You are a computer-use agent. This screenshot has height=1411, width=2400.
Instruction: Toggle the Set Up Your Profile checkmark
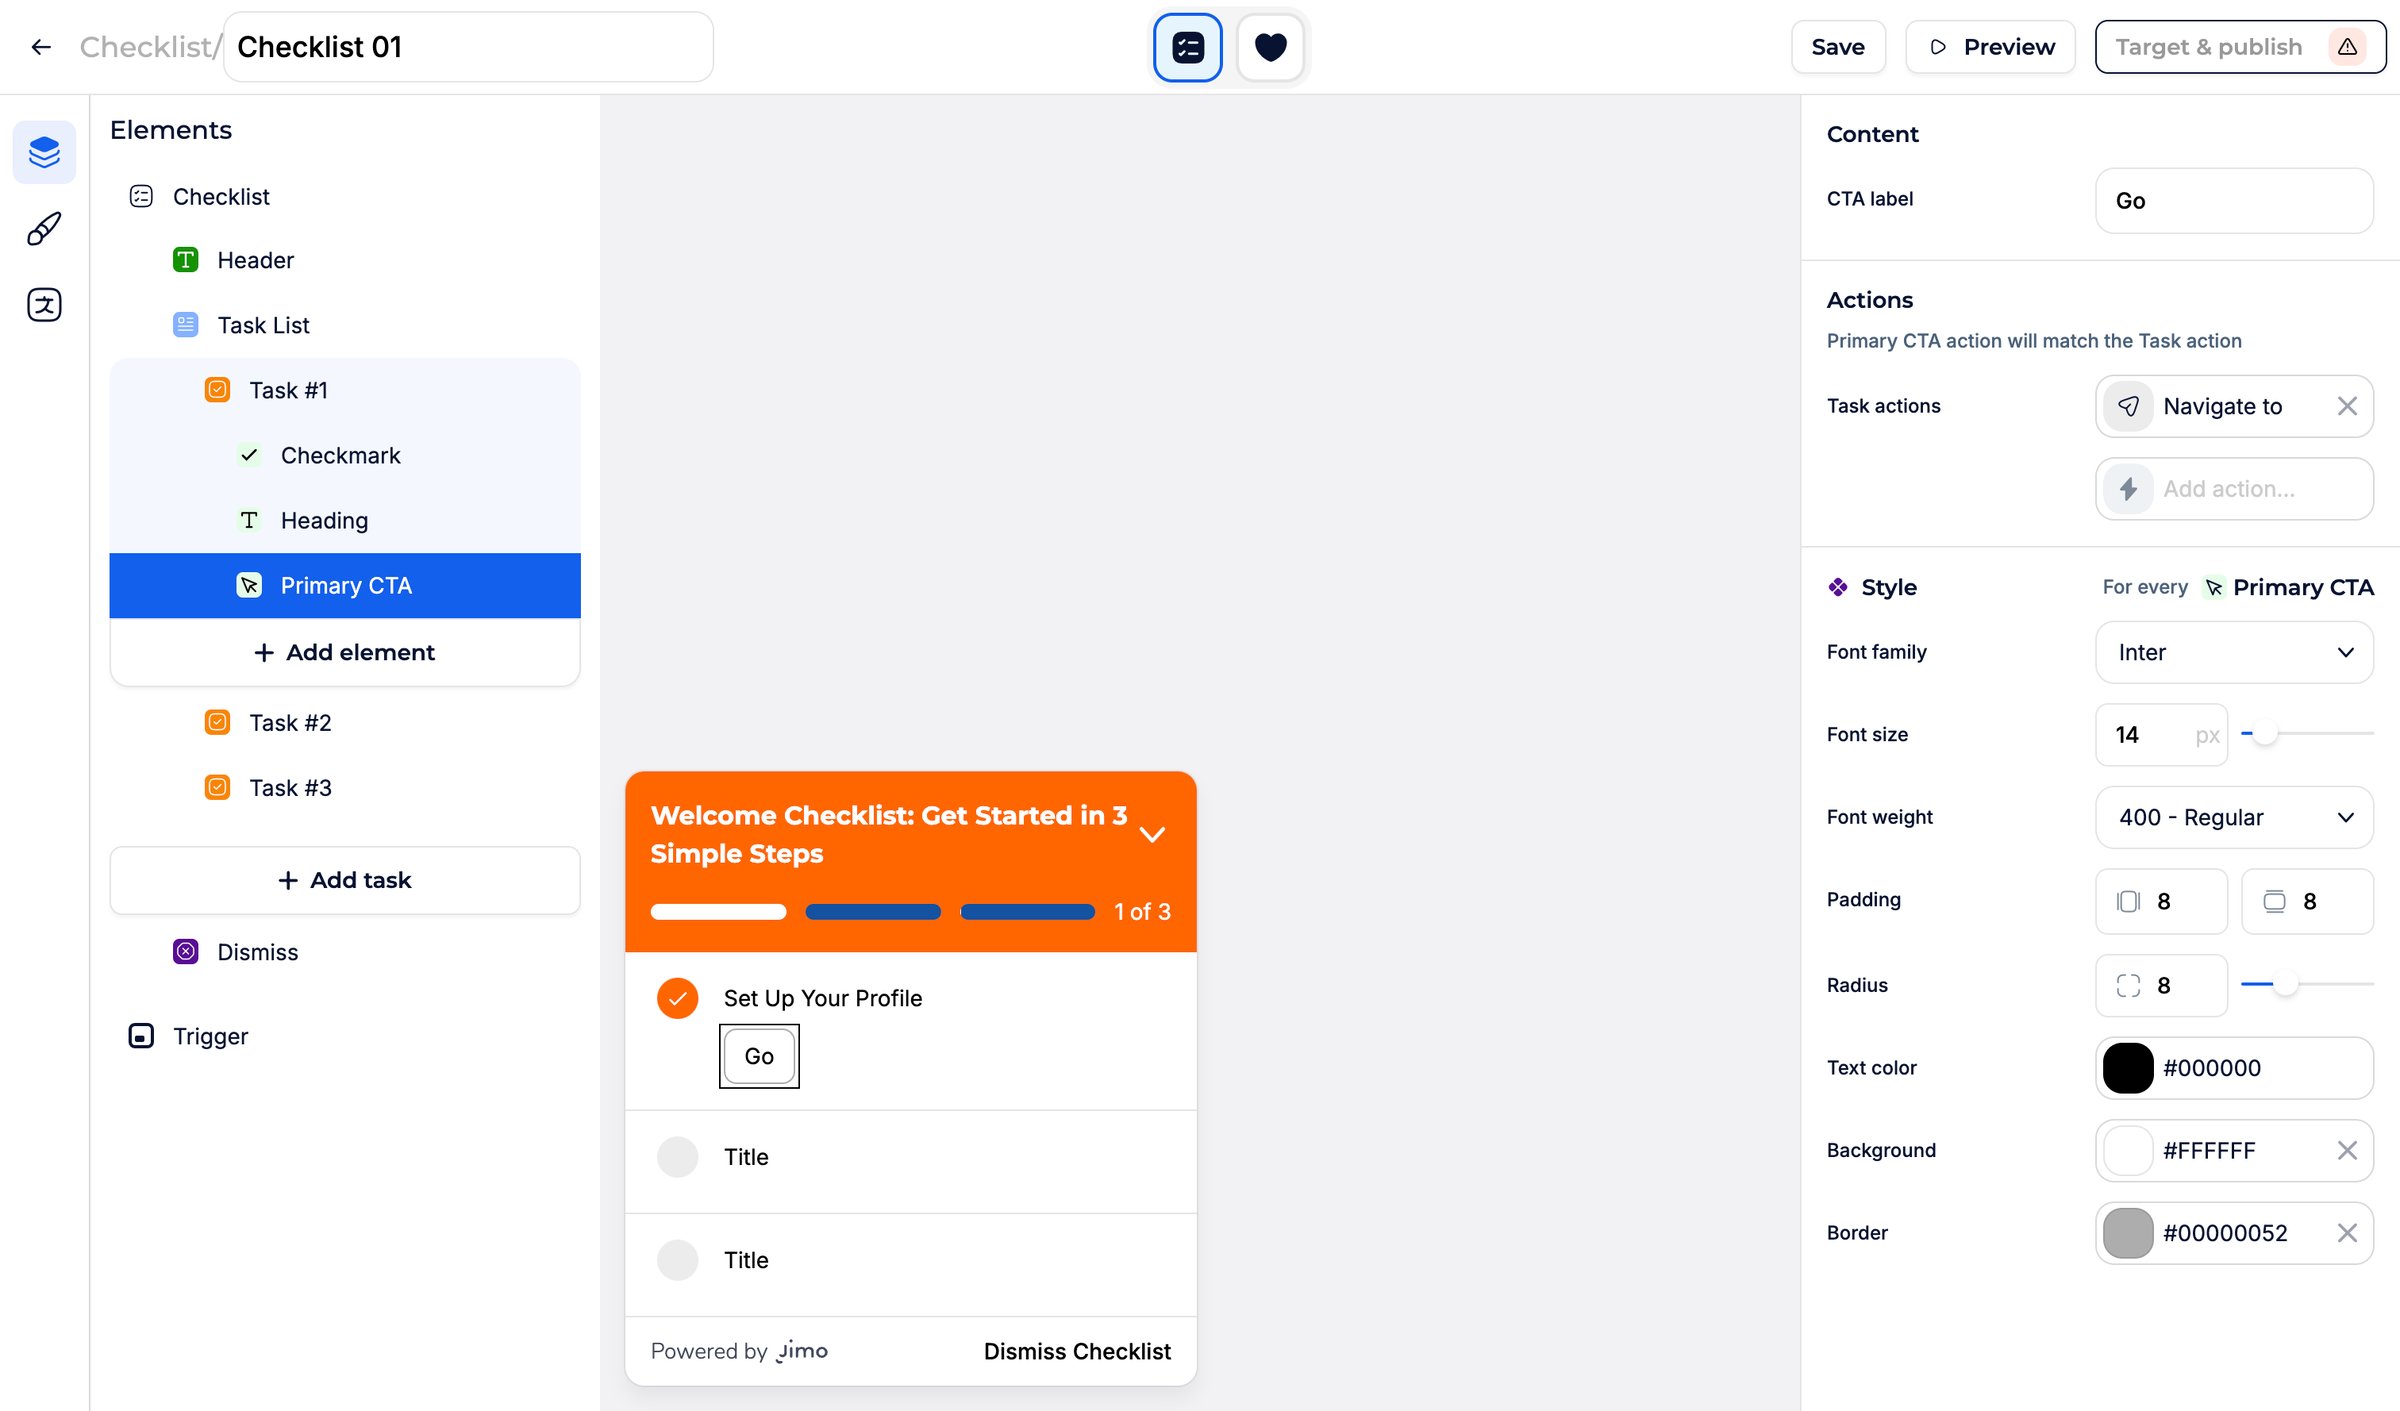(x=677, y=998)
